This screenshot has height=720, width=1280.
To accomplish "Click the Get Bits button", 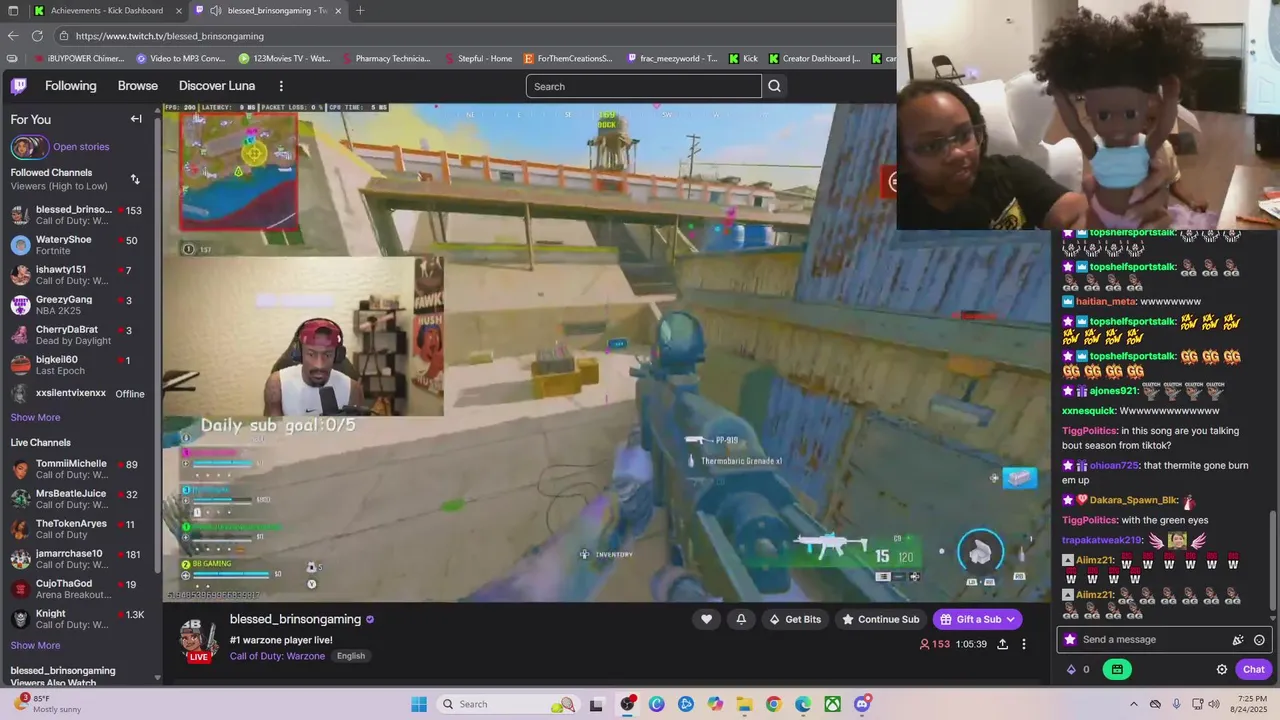I will tap(795, 619).
